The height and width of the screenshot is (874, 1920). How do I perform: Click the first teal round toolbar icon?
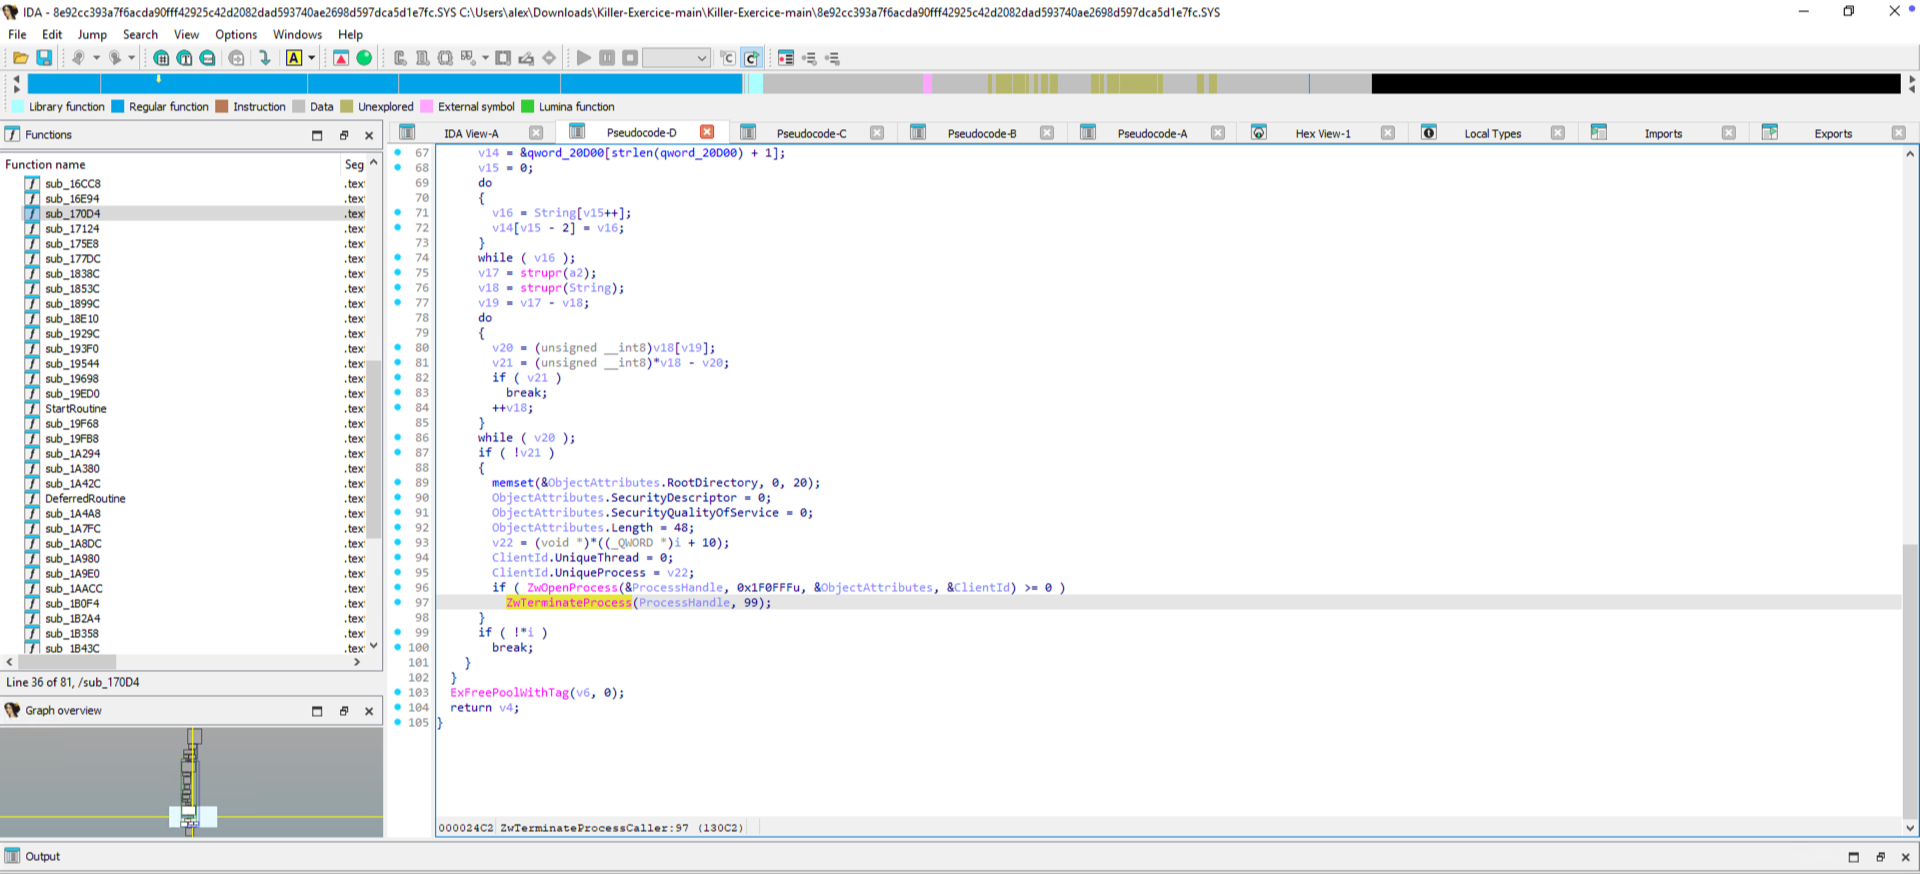coord(161,58)
